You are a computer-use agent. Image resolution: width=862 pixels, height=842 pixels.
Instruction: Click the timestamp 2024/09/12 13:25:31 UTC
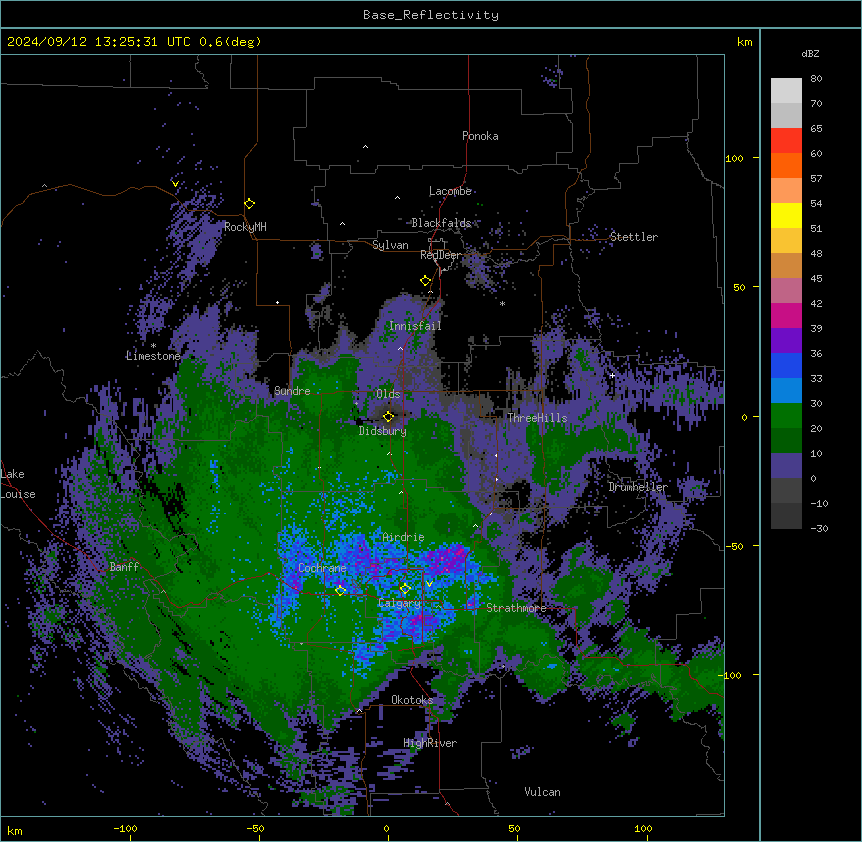pos(99,42)
